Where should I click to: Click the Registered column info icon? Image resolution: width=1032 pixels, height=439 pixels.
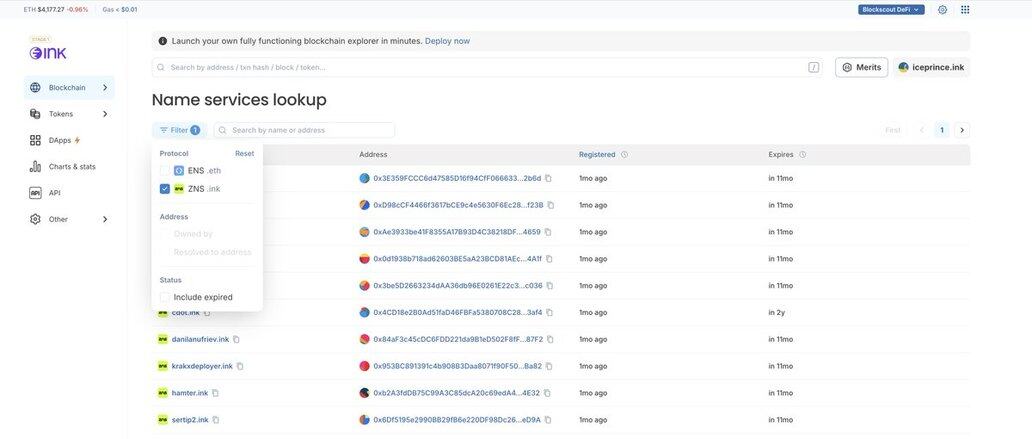click(x=624, y=155)
